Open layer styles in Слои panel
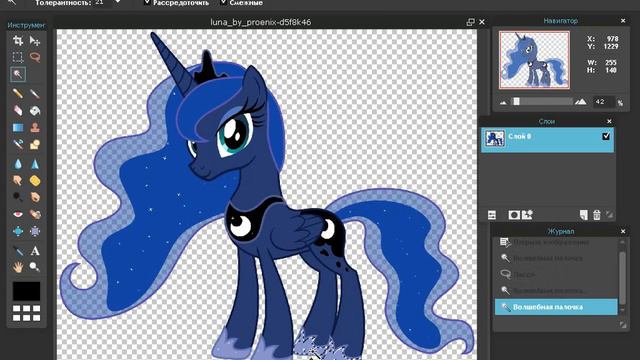The height and width of the screenshot is (360, 640). click(x=527, y=215)
